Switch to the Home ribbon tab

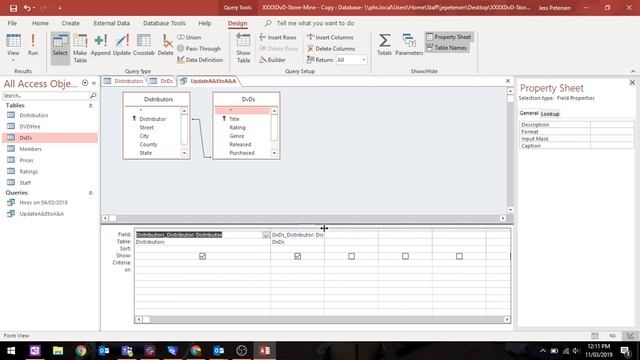coord(40,23)
